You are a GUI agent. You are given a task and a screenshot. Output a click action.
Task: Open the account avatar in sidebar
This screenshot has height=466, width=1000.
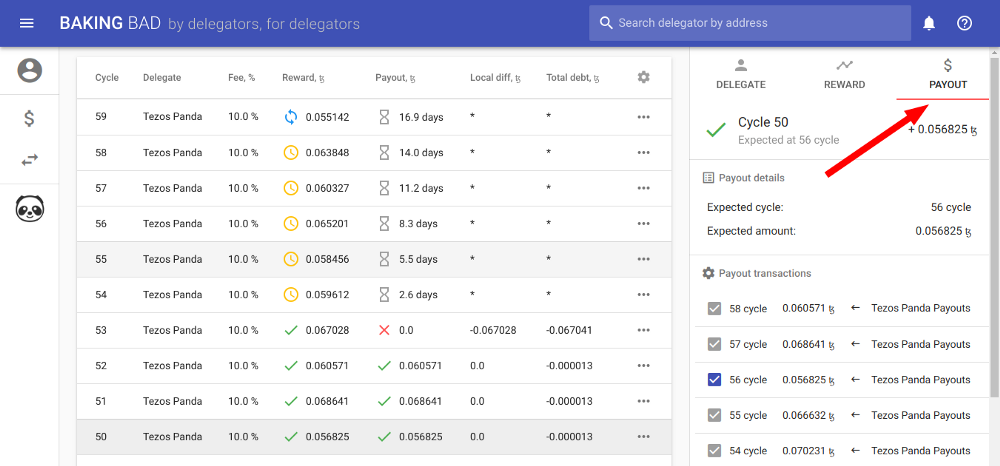click(x=29, y=70)
